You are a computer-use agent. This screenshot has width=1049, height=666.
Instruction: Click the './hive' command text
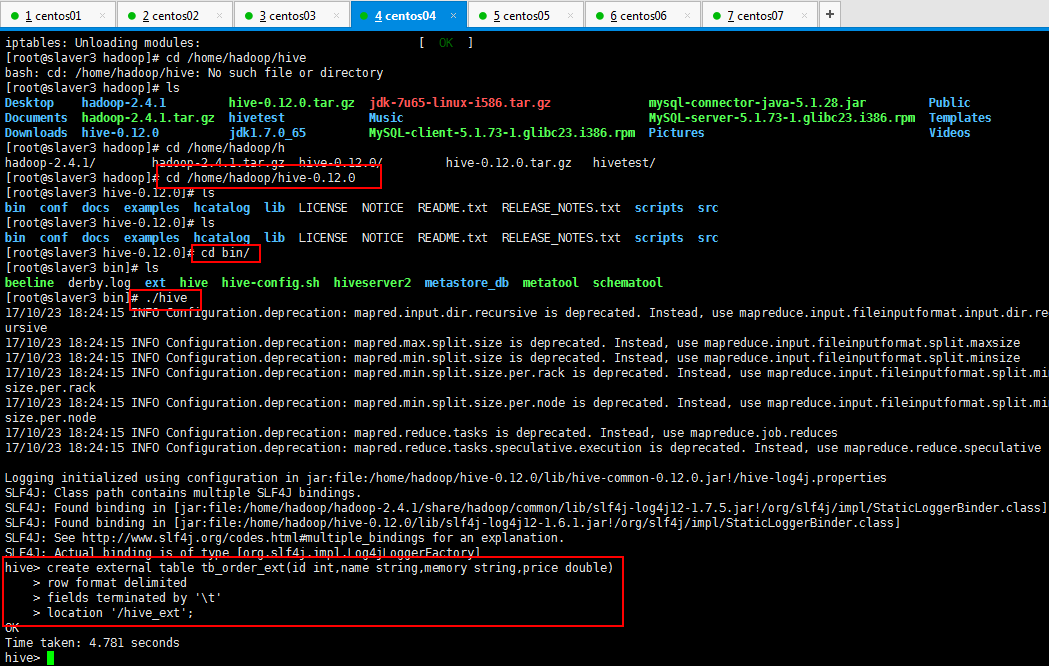[166, 298]
